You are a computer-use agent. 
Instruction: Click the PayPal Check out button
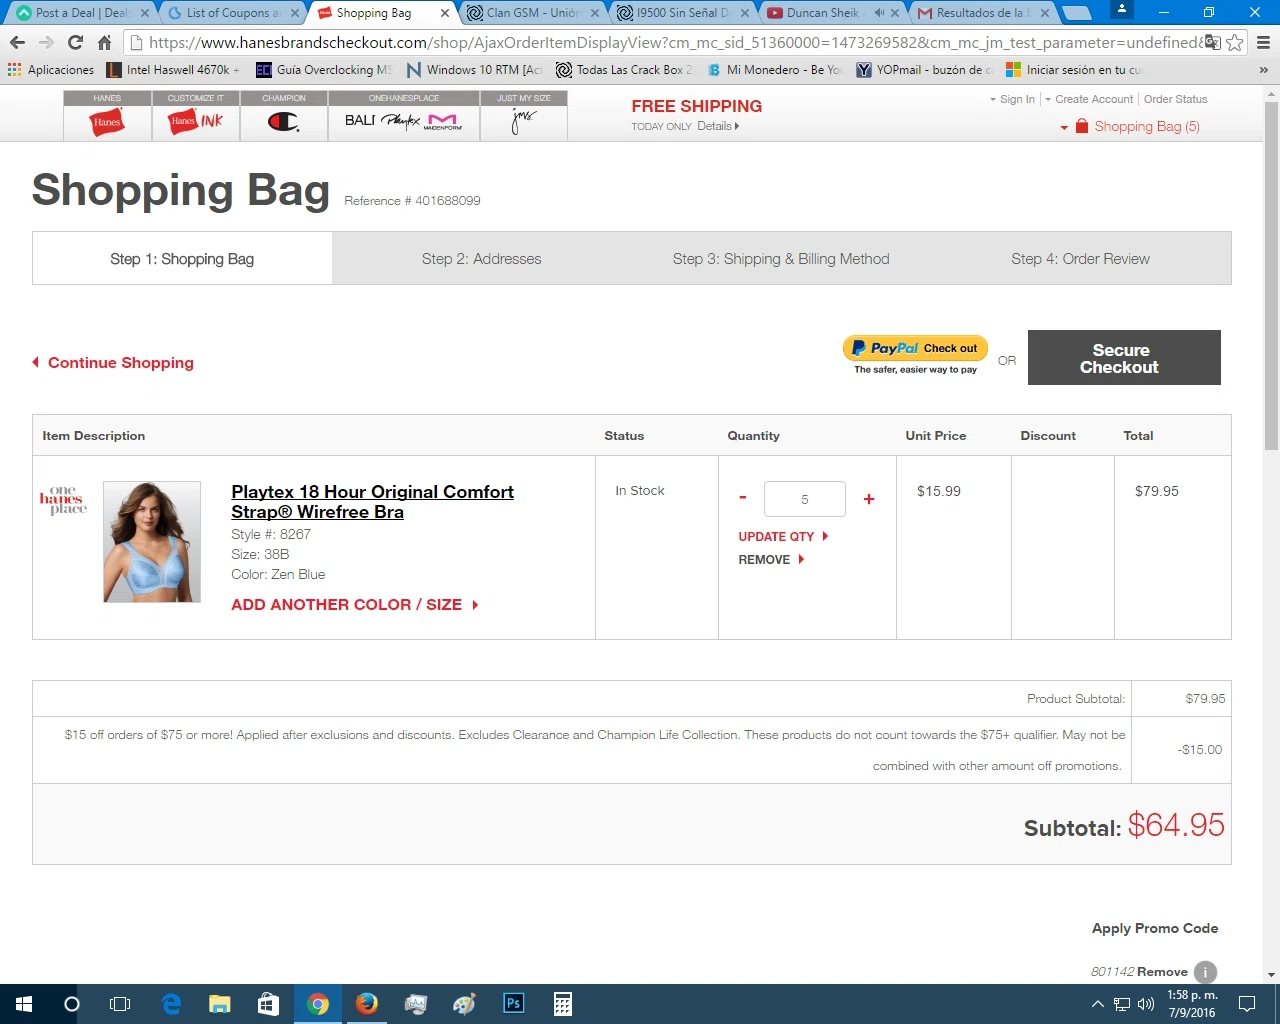coord(915,348)
